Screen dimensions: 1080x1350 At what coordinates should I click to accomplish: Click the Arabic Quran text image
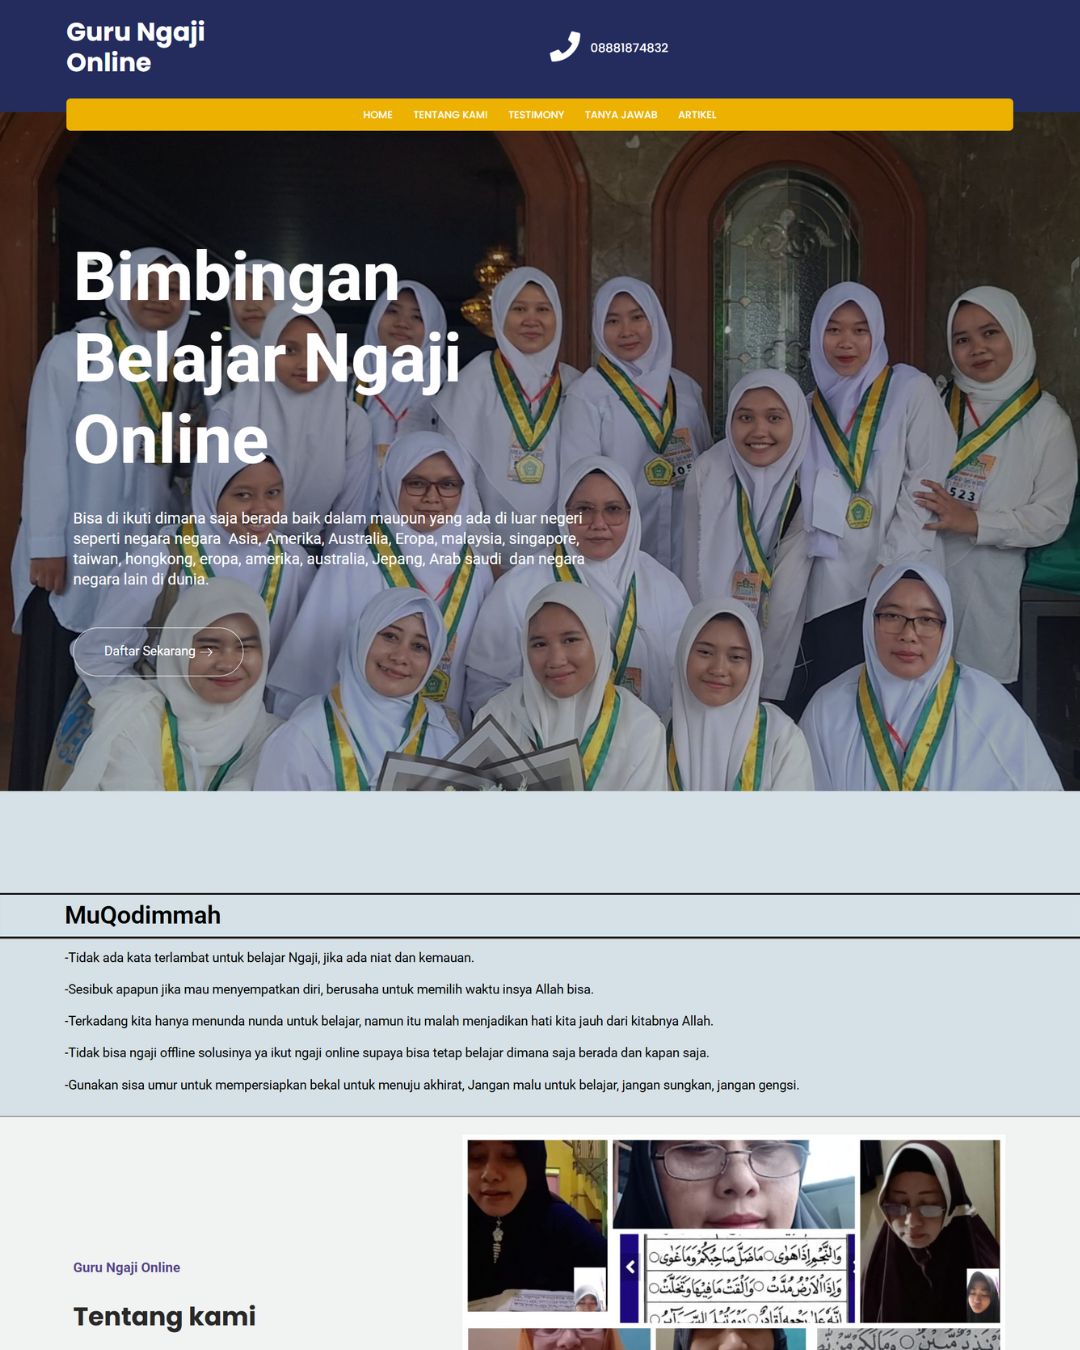[745, 1277]
